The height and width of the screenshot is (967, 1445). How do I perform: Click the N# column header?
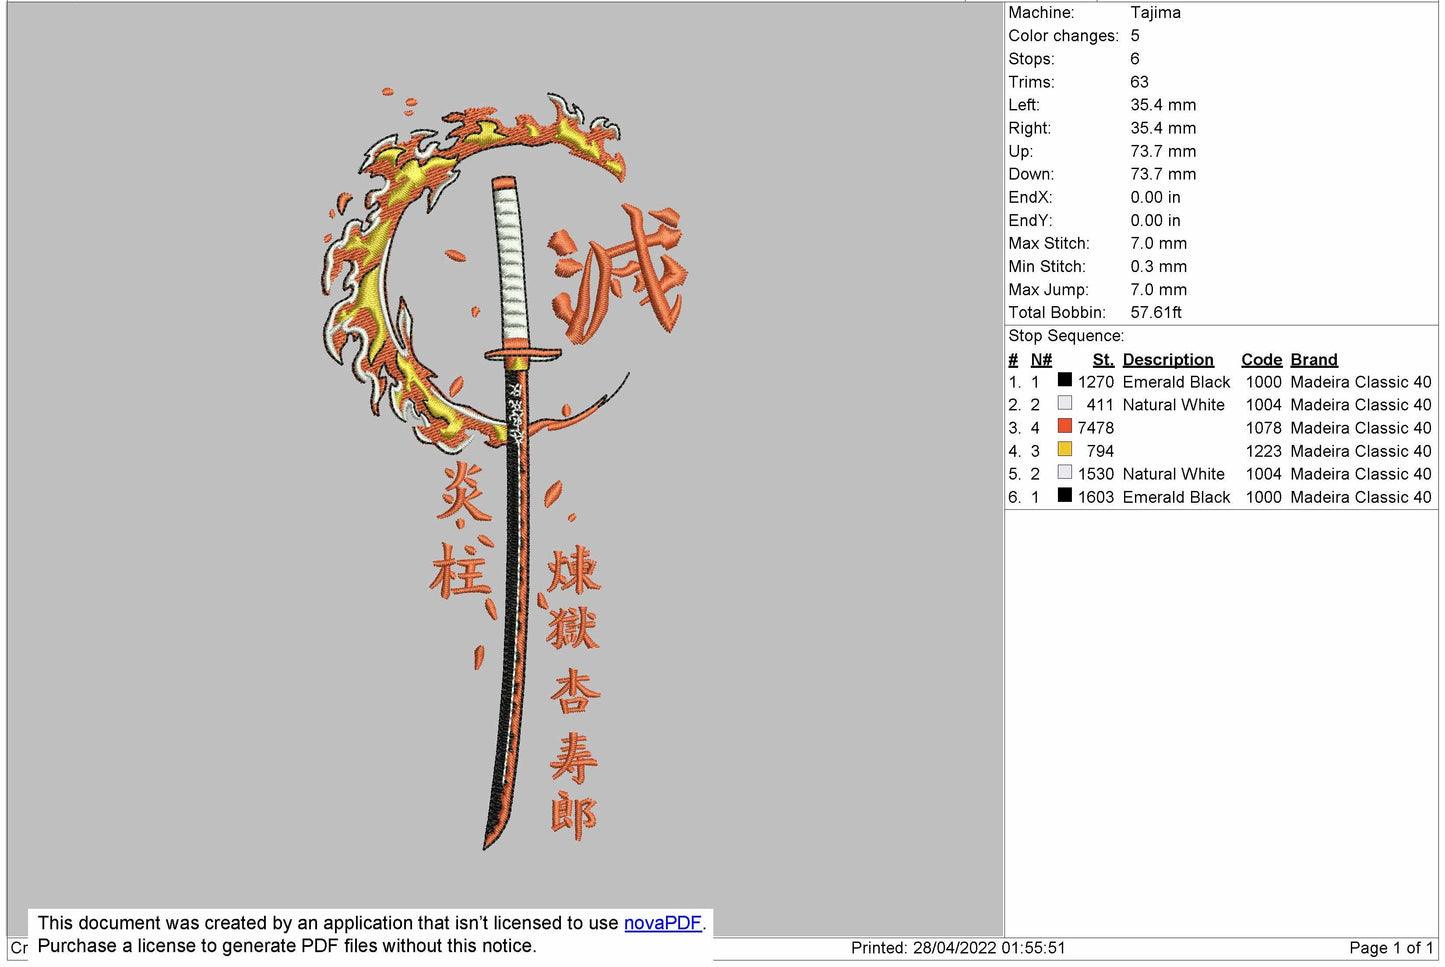point(1041,360)
